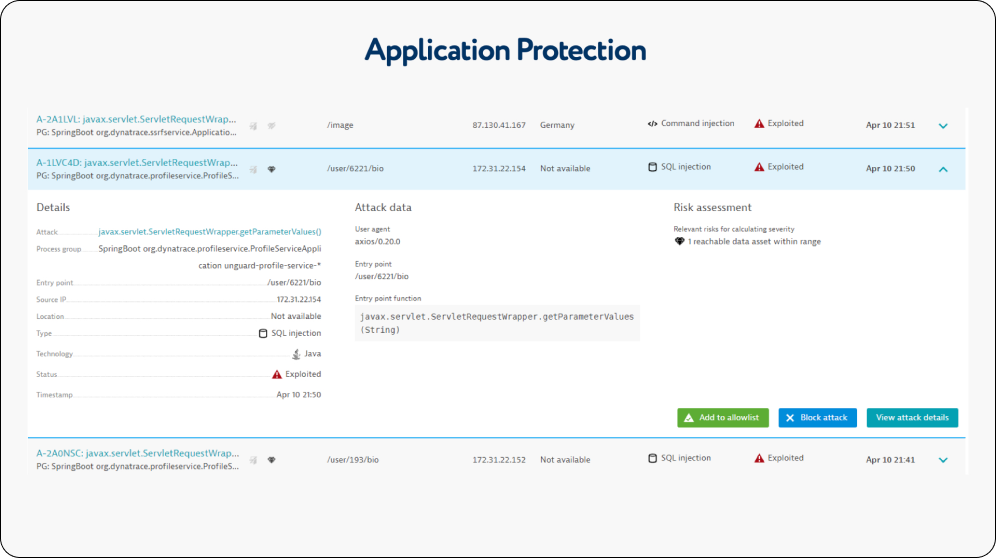Open the A-2A0NSC attack title link
This screenshot has height=558, width=996.
(x=137, y=453)
